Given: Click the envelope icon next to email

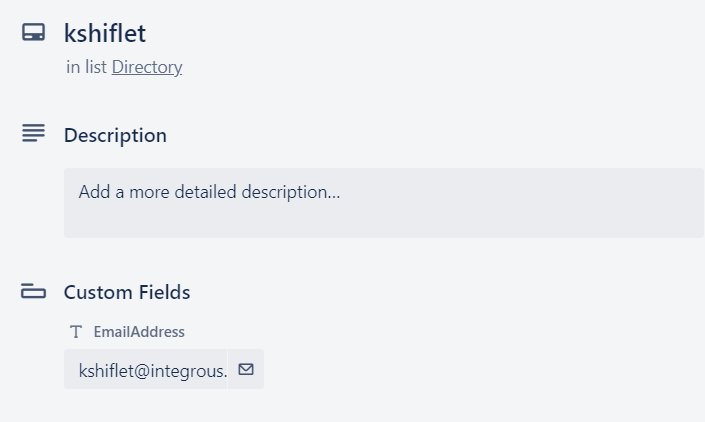Looking at the screenshot, I should coord(246,369).
